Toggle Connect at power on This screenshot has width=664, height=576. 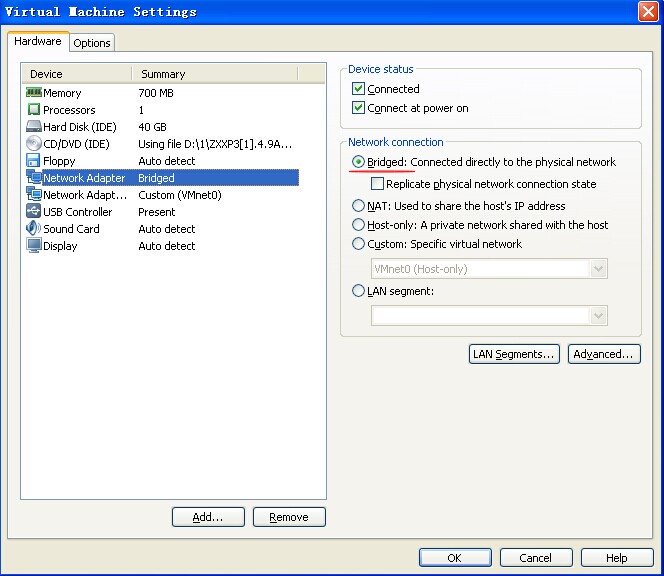(x=358, y=108)
